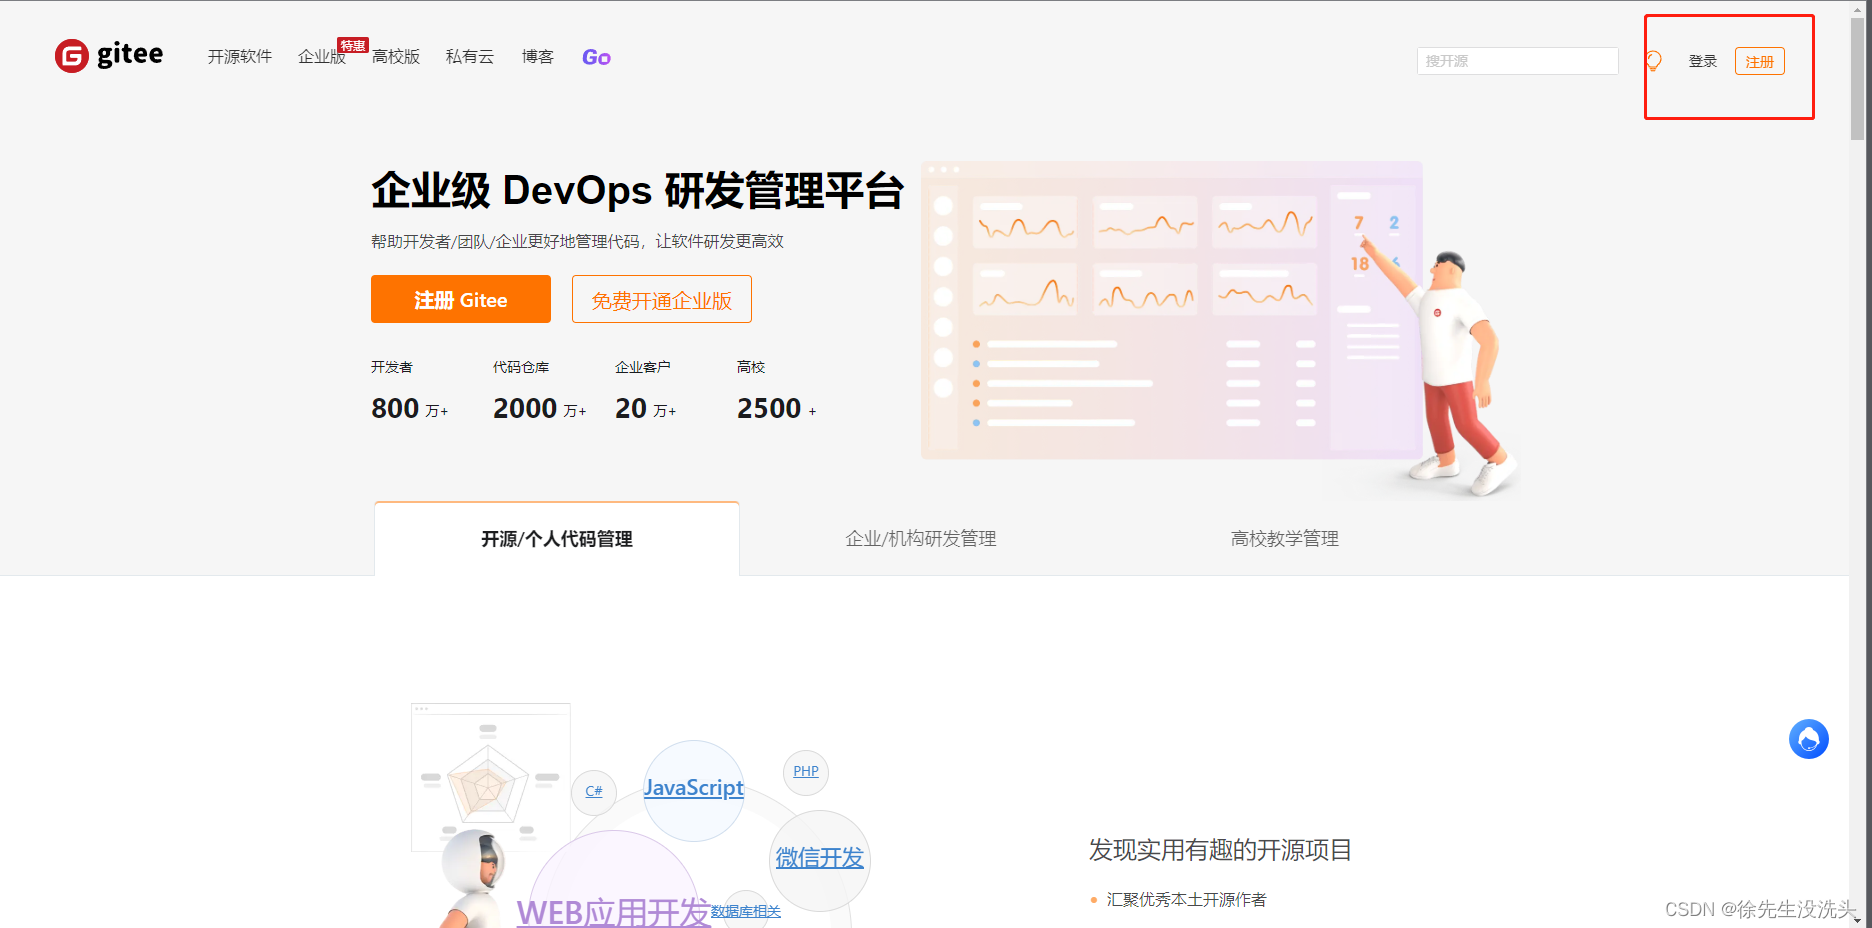Open the 企业版 nav item
1872x928 pixels.
321,57
